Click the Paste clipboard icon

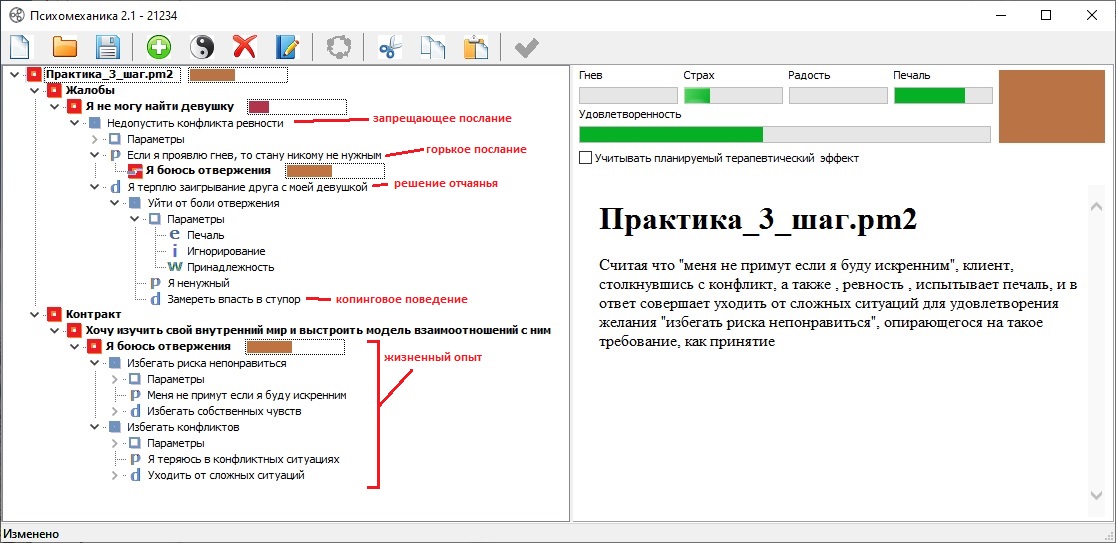[476, 46]
